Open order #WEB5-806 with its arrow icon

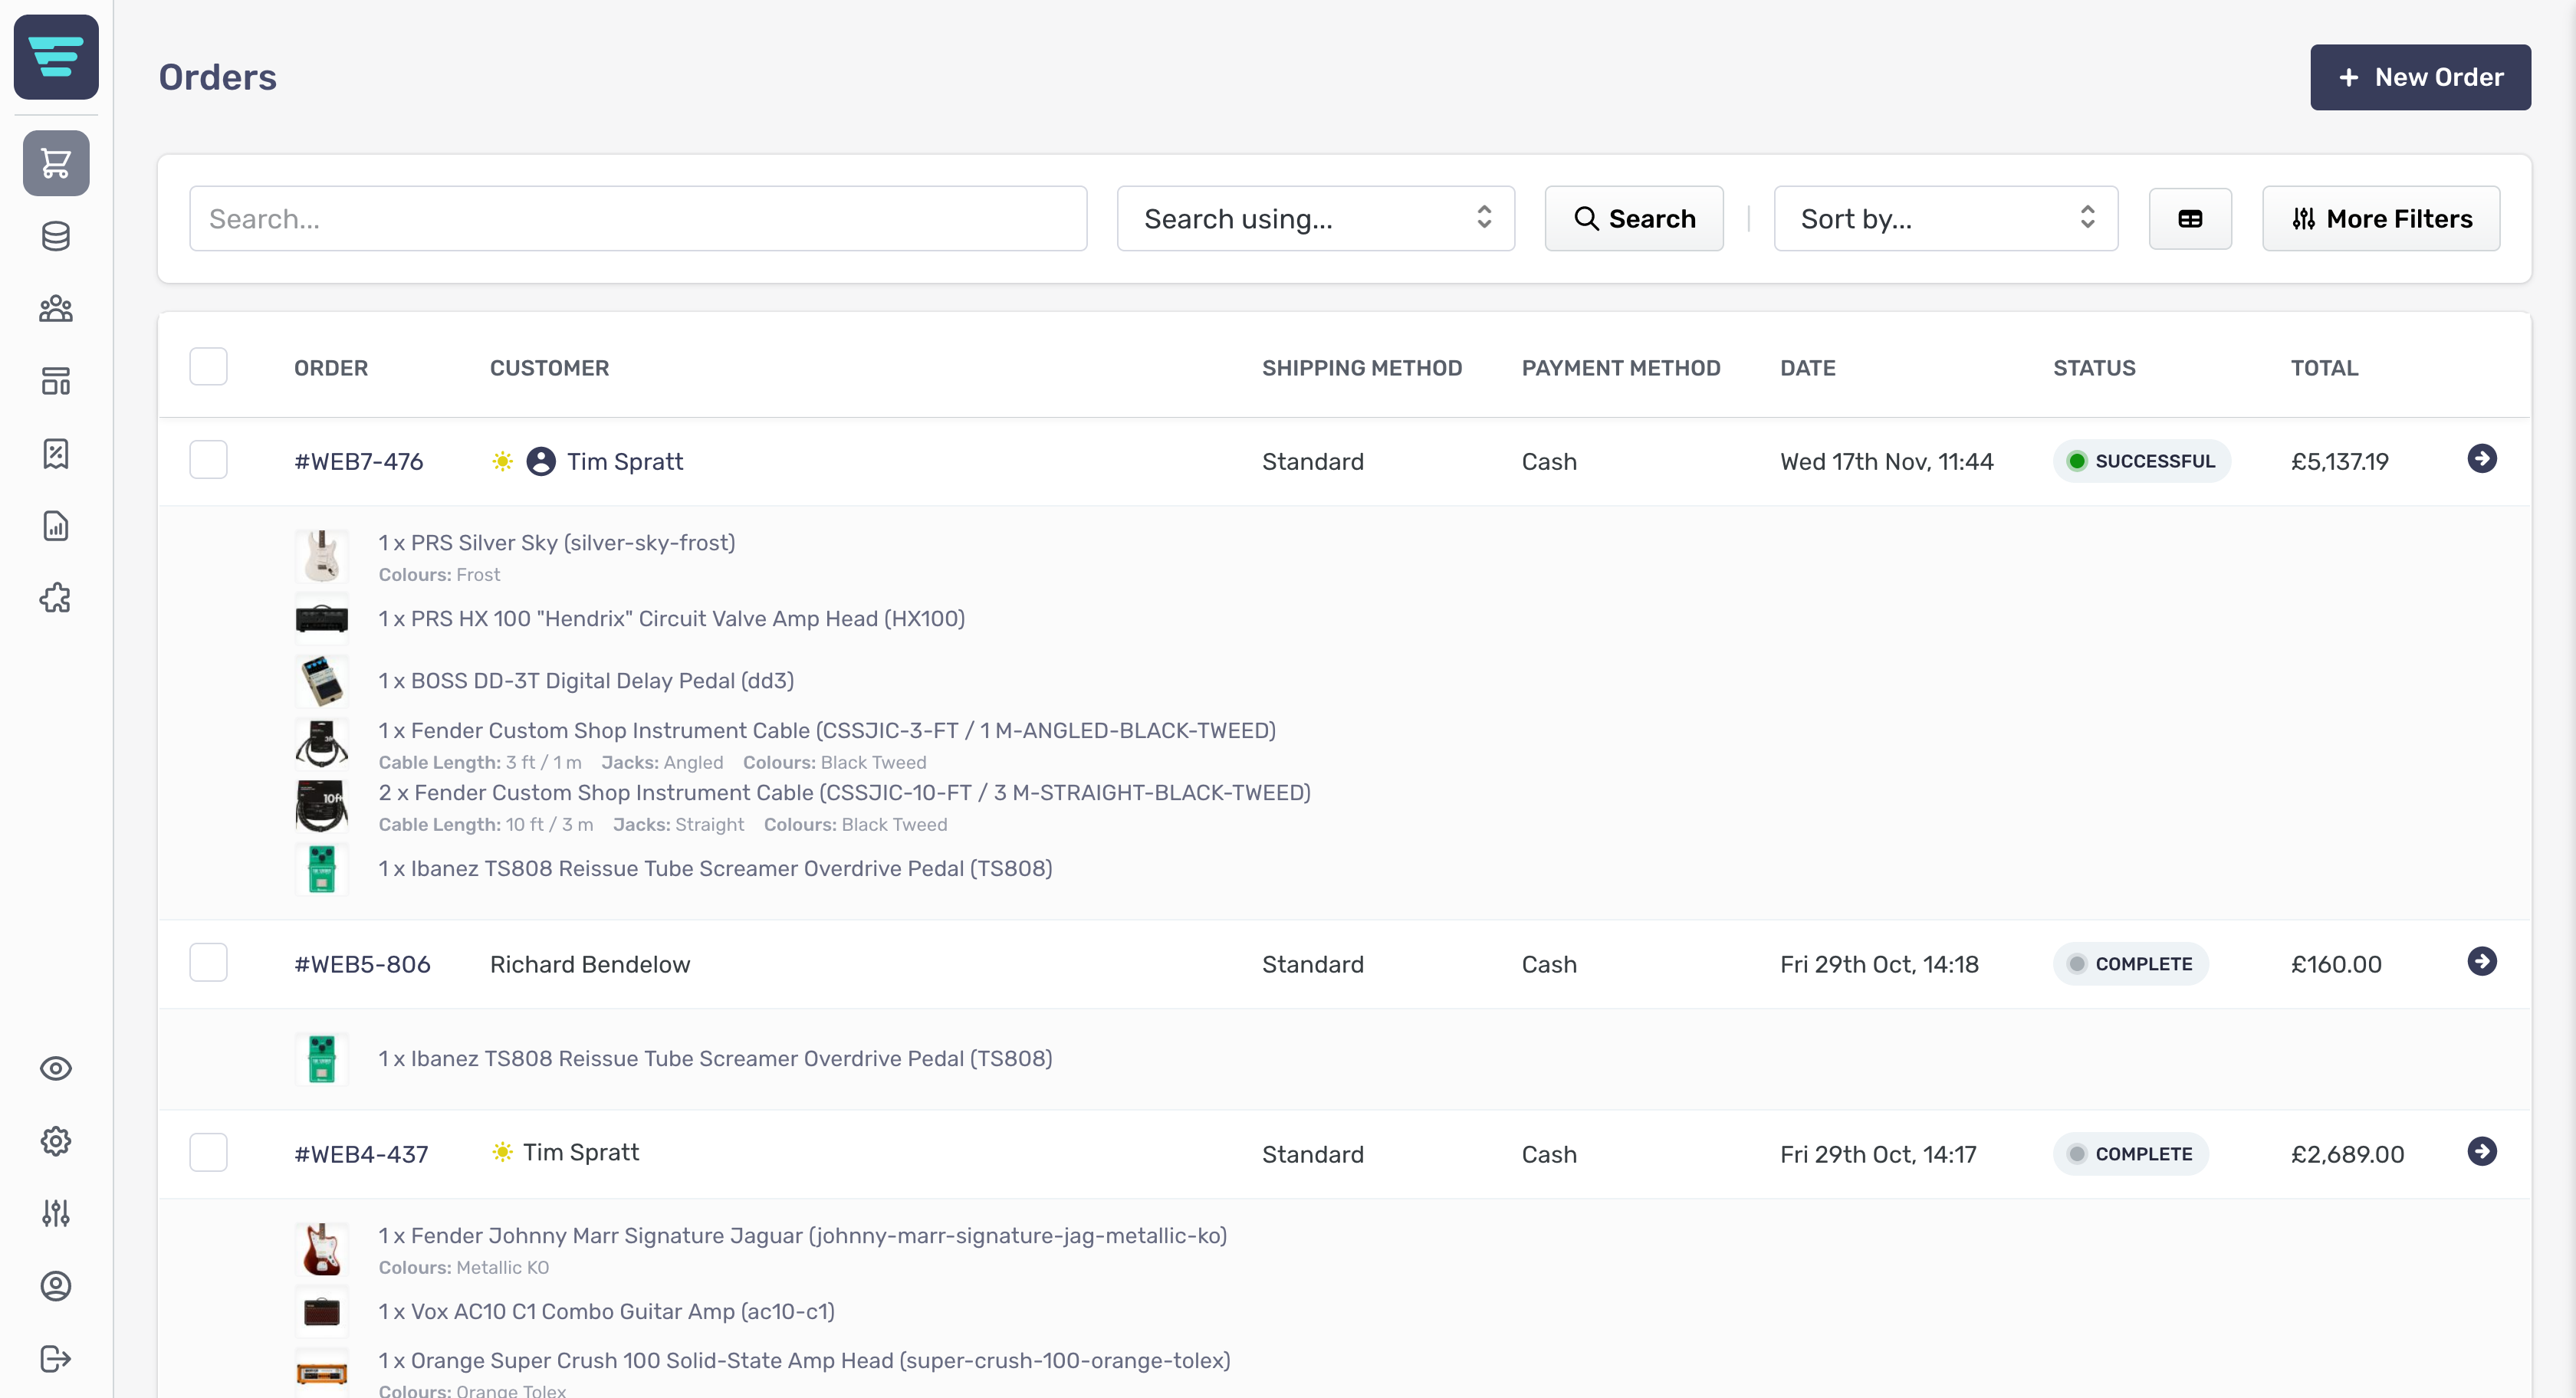pos(2482,962)
